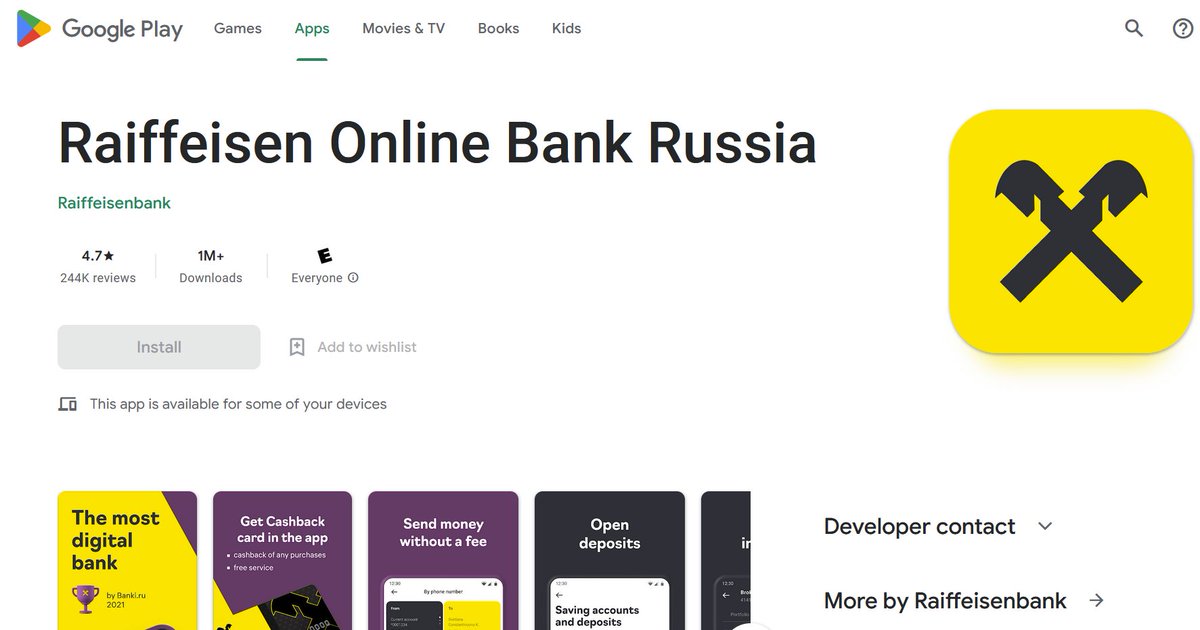Open the help question mark icon

click(x=1183, y=29)
